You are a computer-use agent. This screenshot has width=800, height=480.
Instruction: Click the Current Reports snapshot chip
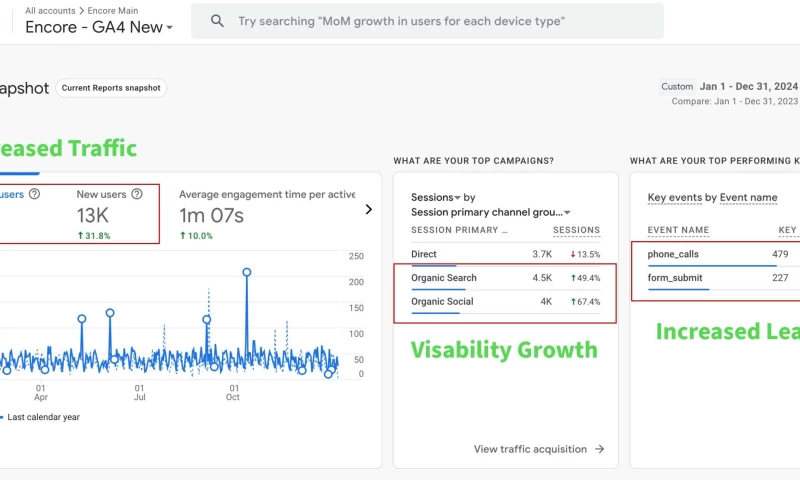(111, 88)
